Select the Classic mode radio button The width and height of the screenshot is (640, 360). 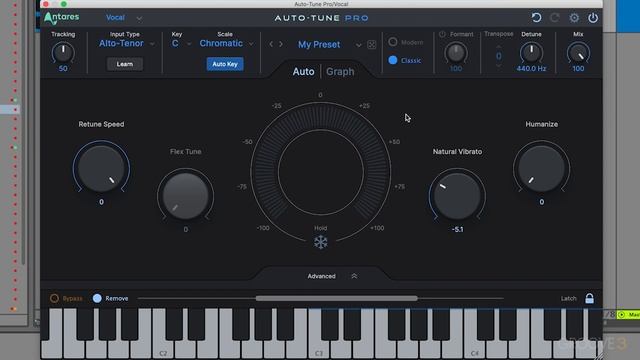[393, 60]
